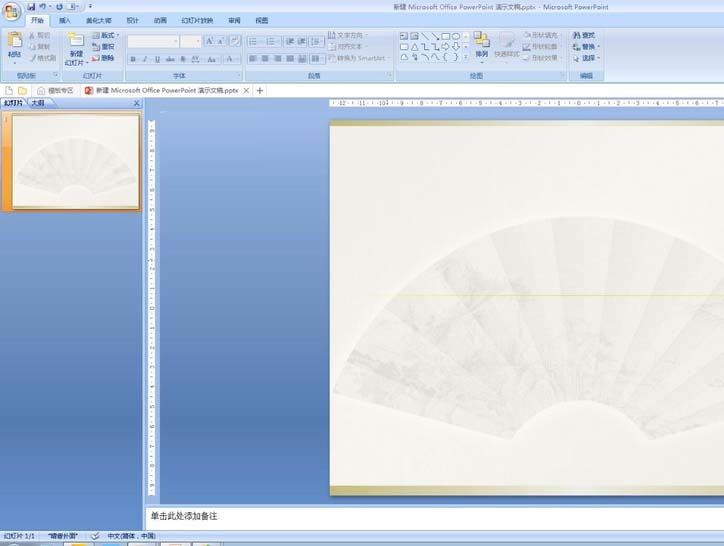Open a file with the folder icon
Image resolution: width=724 pixels, height=546 pixels.
[22, 91]
